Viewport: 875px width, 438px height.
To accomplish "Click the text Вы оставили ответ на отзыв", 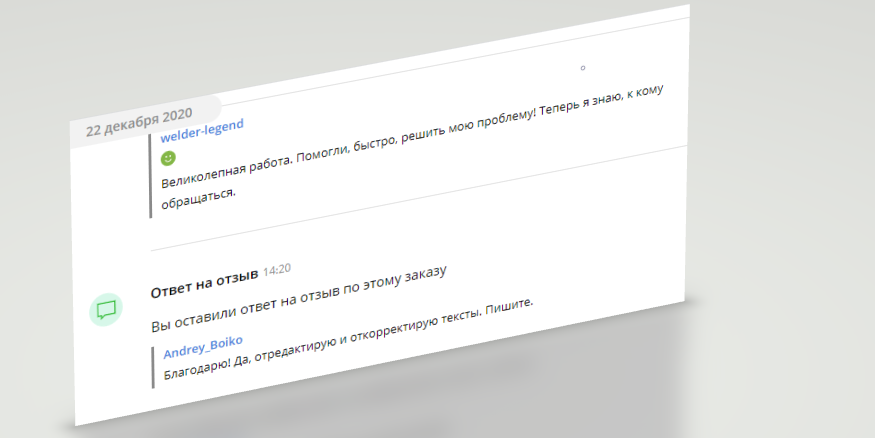I will click(x=299, y=300).
